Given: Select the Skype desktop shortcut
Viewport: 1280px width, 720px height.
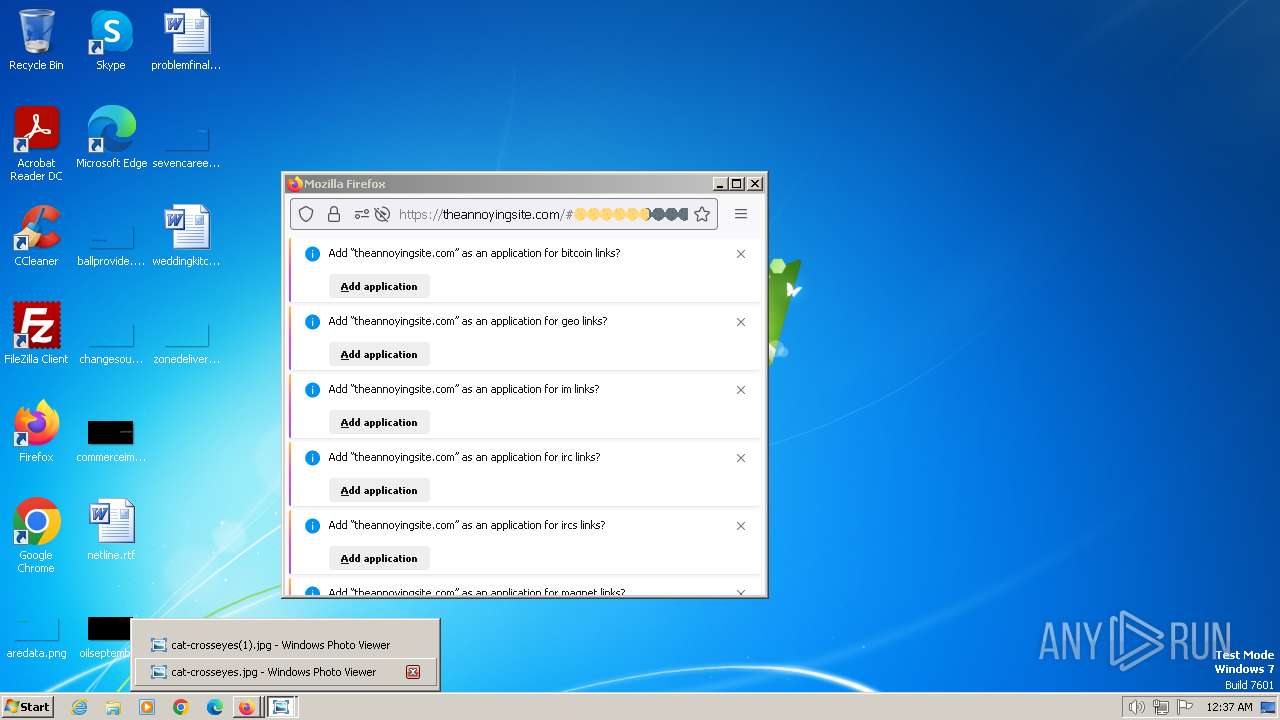Looking at the screenshot, I should point(111,40).
